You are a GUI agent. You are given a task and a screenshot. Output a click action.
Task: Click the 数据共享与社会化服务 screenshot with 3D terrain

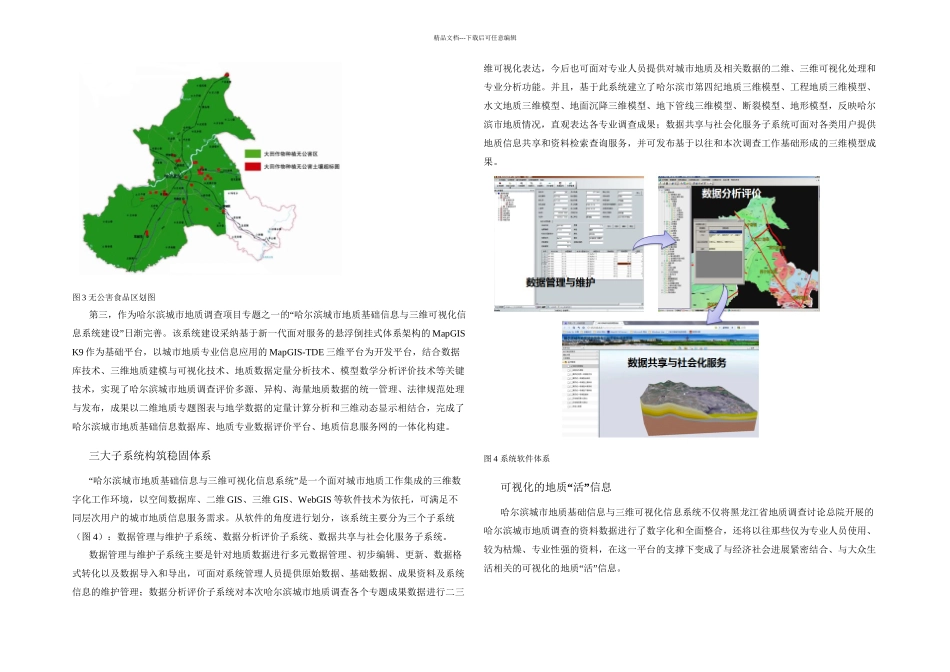point(660,379)
